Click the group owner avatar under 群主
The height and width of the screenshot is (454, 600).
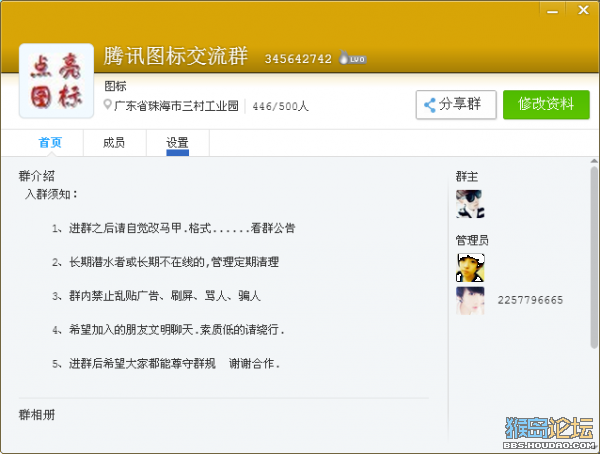pos(470,204)
